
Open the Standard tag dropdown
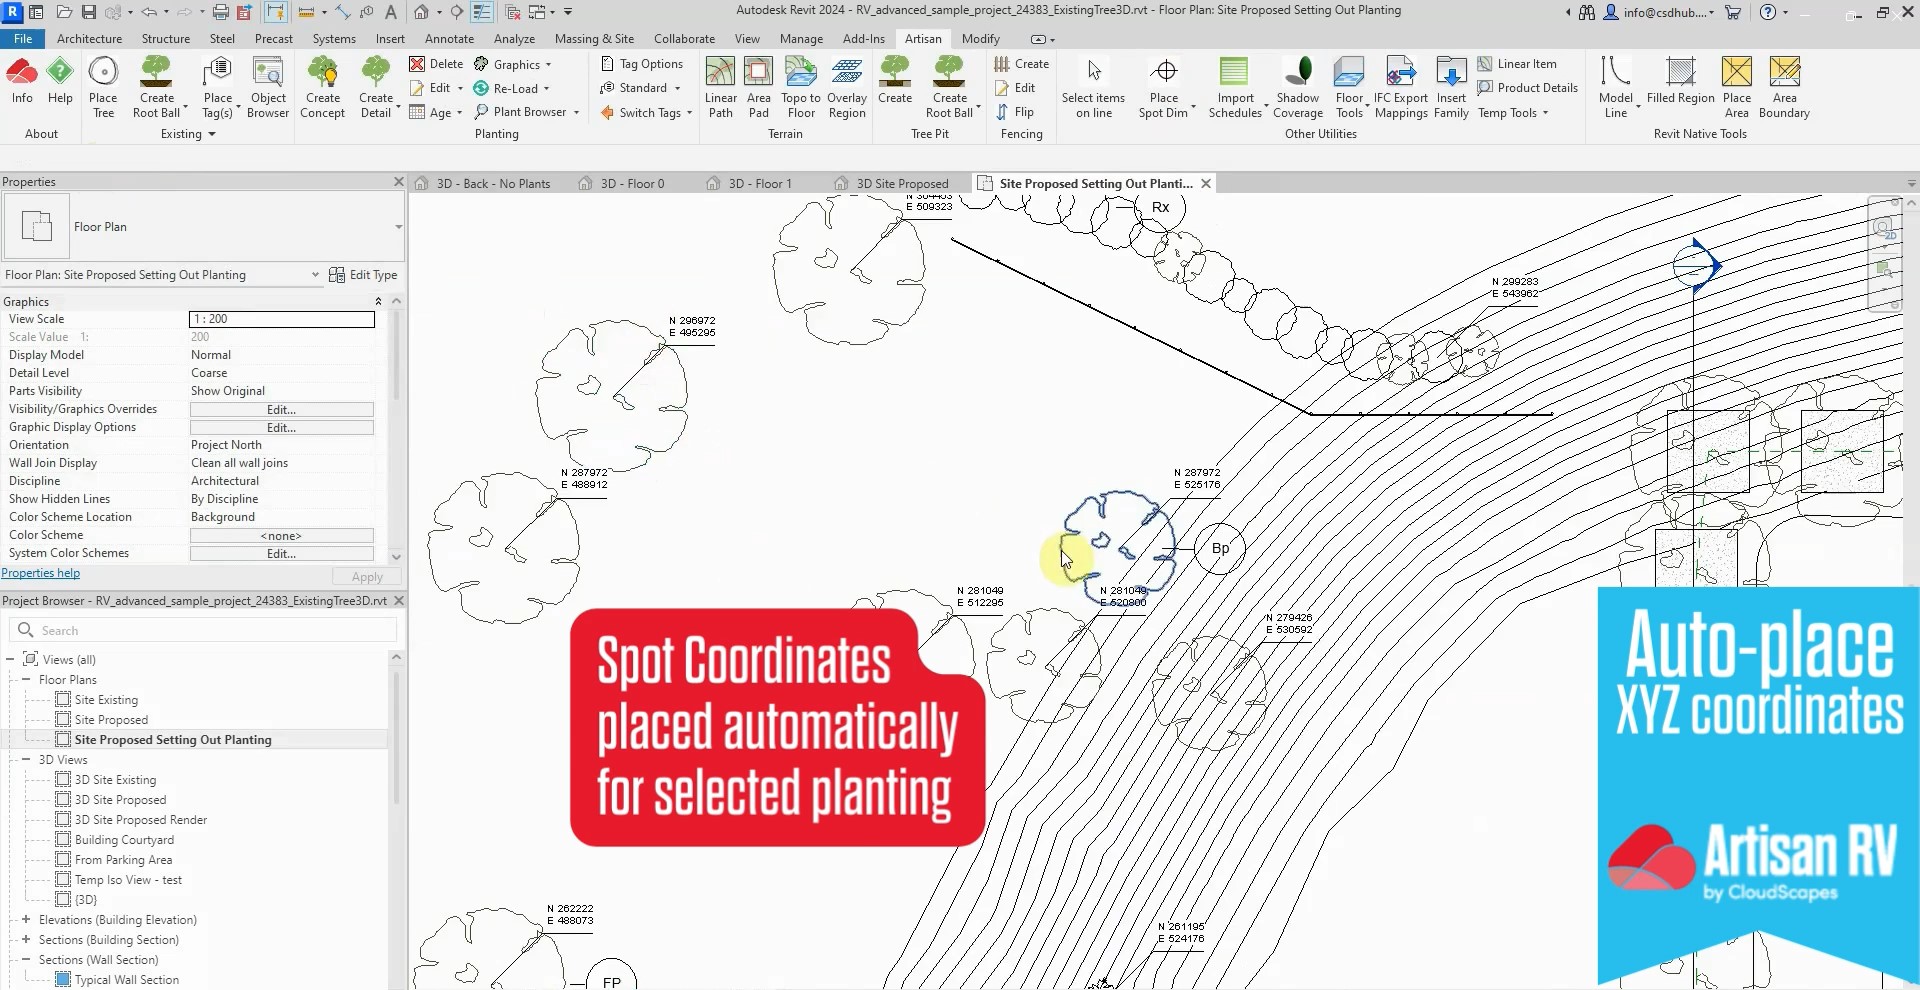tap(640, 88)
